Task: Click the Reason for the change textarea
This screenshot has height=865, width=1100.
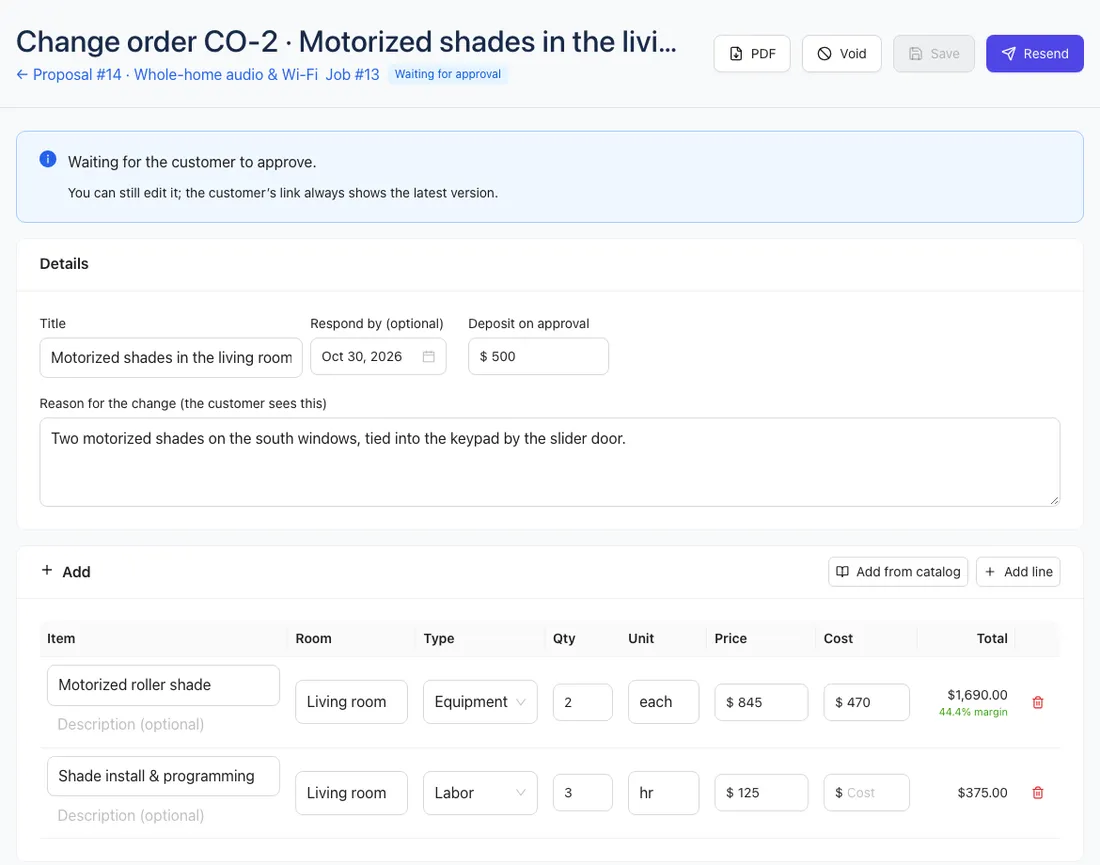Action: coord(549,462)
